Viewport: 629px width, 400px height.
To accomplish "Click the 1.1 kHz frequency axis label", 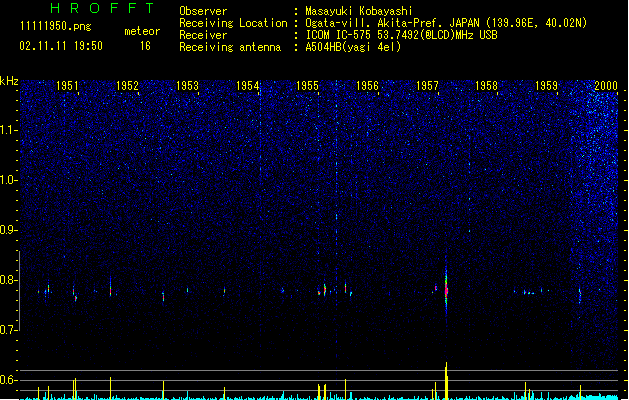I will (8, 130).
